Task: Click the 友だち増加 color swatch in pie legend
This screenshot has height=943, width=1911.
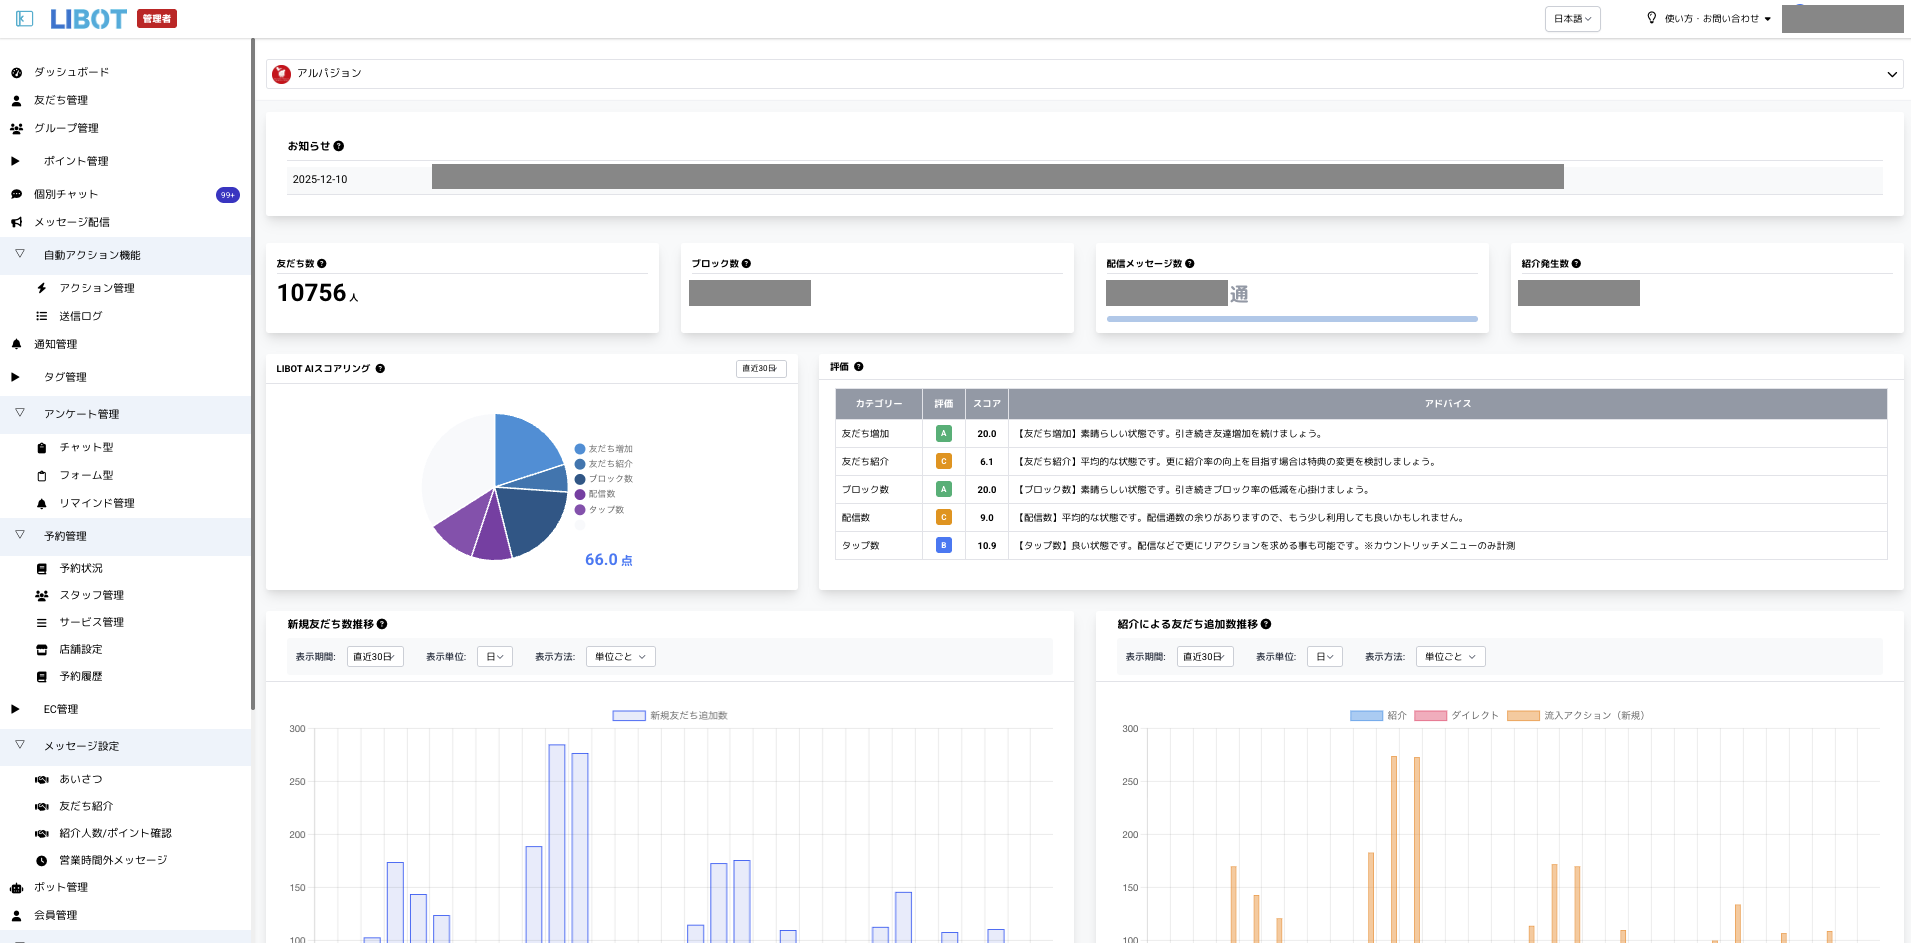Action: [x=580, y=449]
